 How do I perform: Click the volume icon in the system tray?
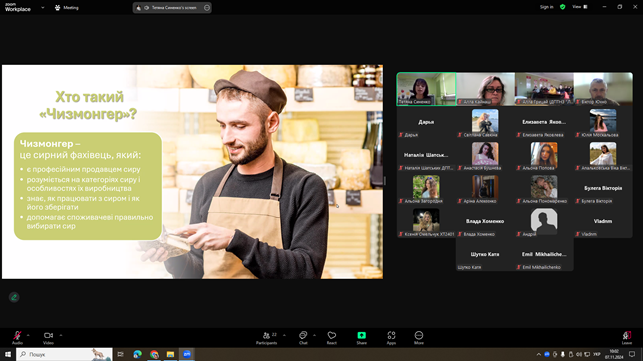coord(579,354)
